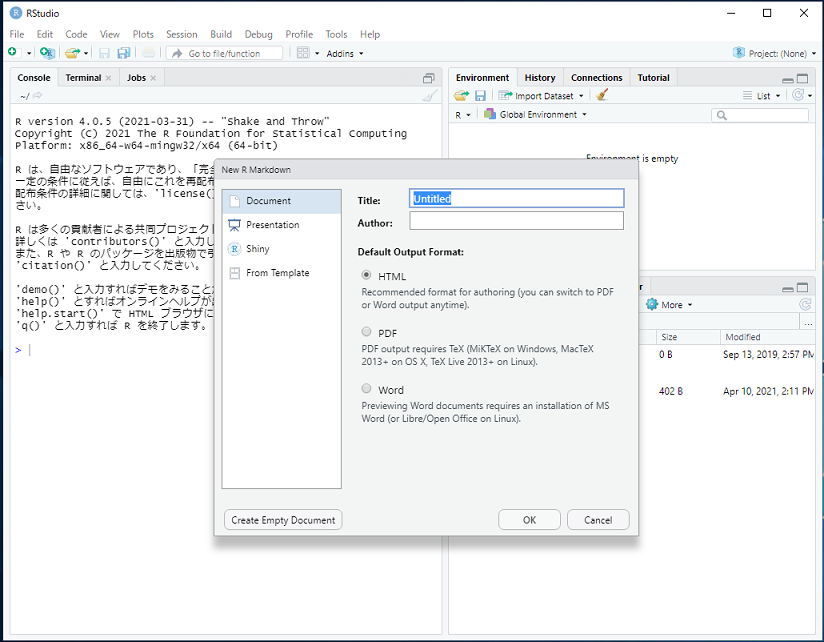Expand the Addins dropdown
This screenshot has width=824, height=642.
pyautogui.click(x=345, y=54)
